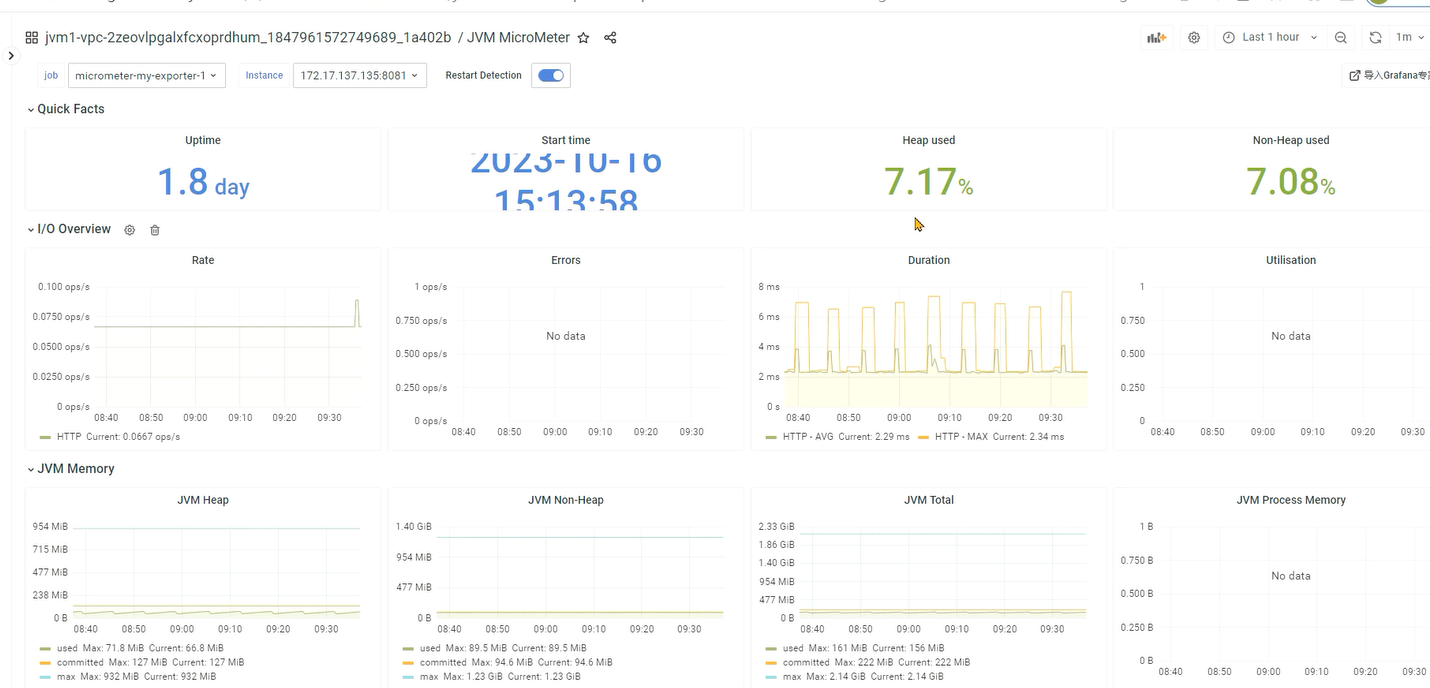
Task: Open I/O Overview row settings gear
Action: (129, 230)
